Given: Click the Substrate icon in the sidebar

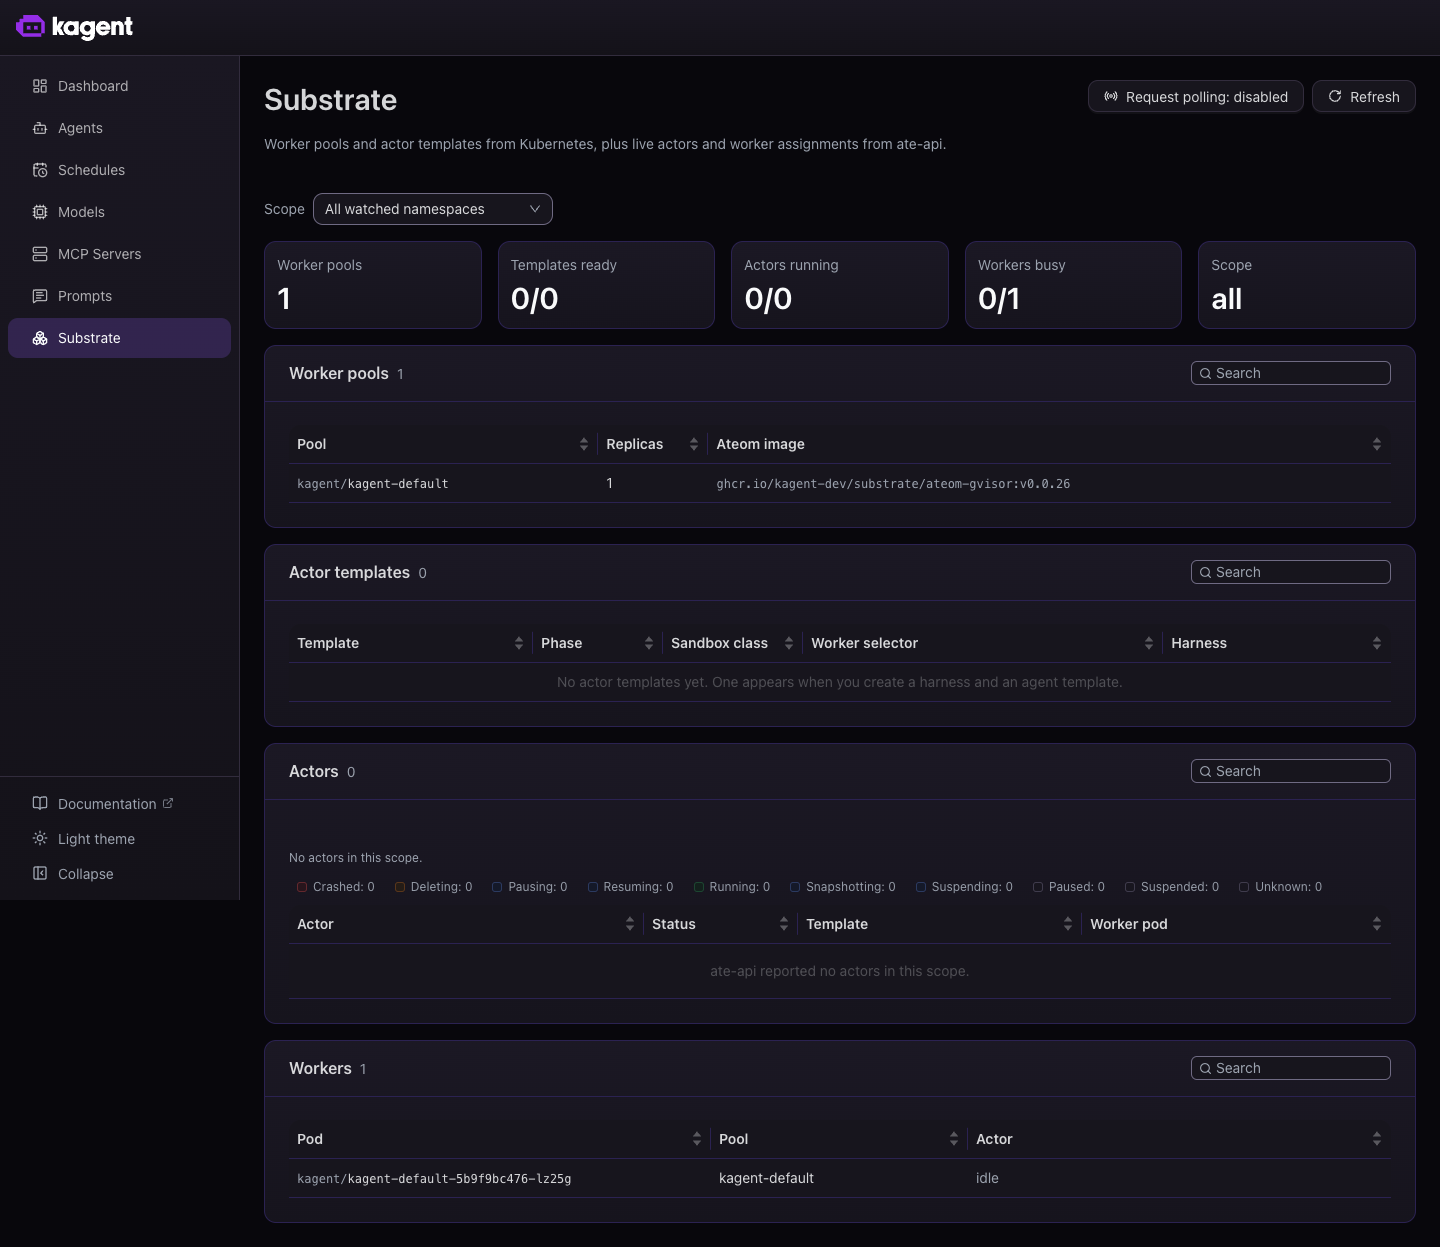Looking at the screenshot, I should tap(40, 338).
